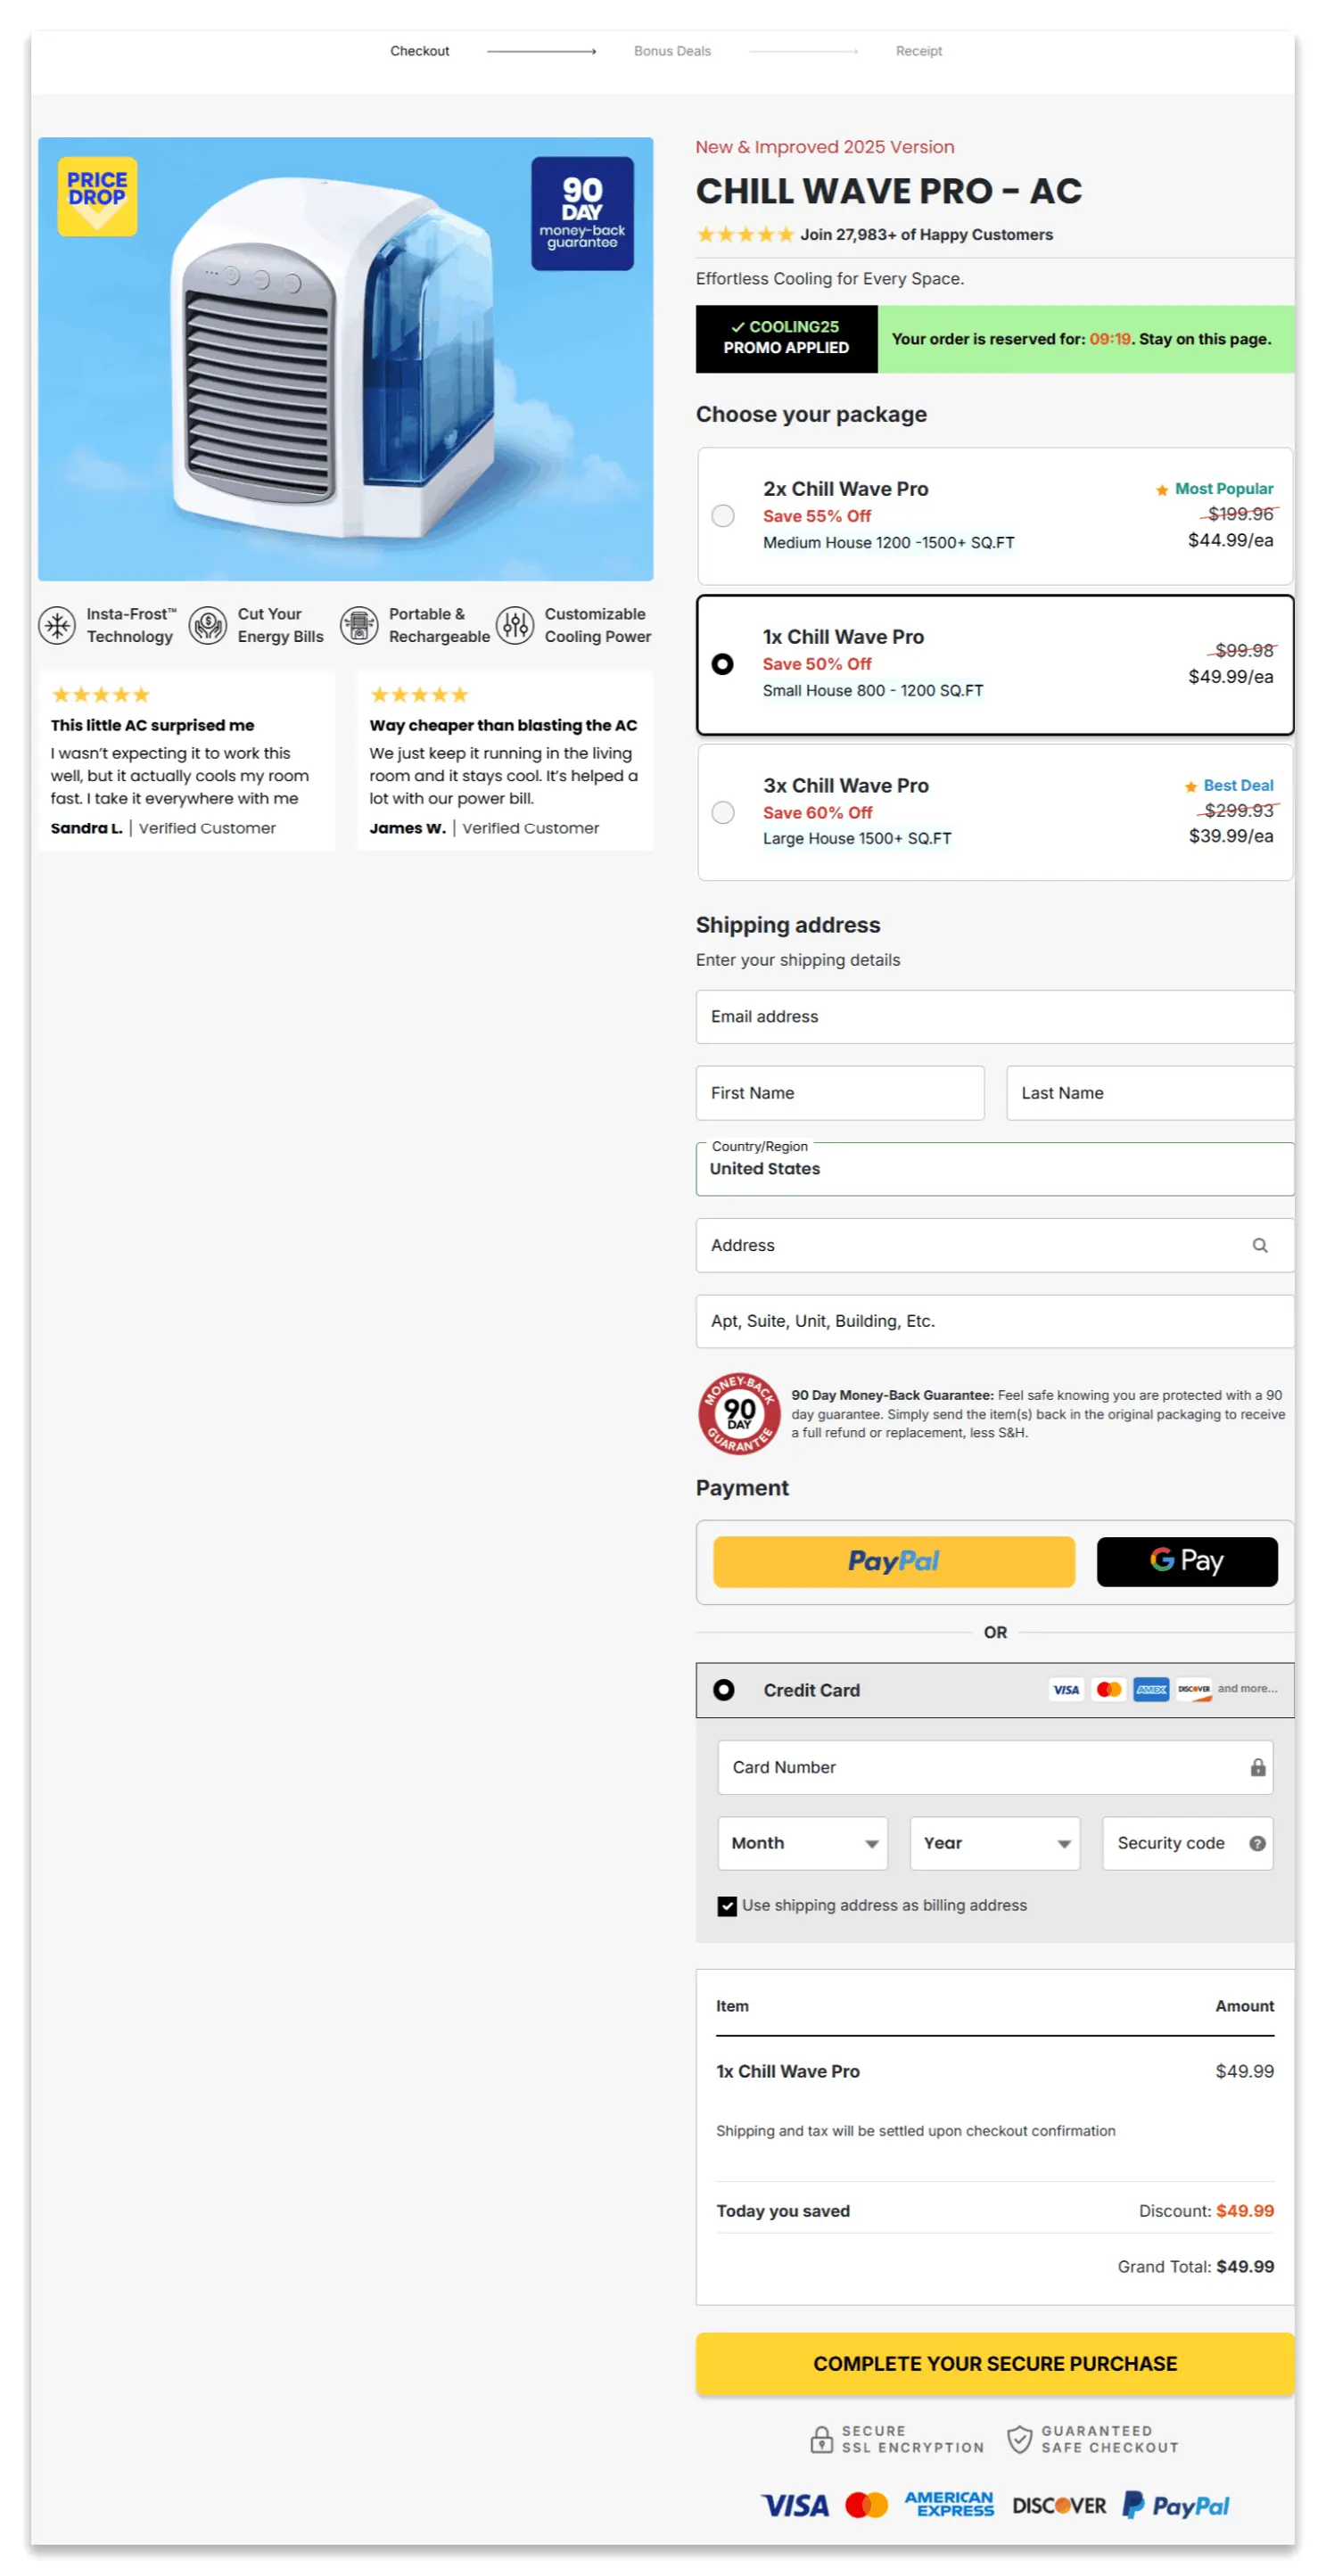Open the Country/Region selector
Screen dimensions: 1326x2576
point(994,1168)
